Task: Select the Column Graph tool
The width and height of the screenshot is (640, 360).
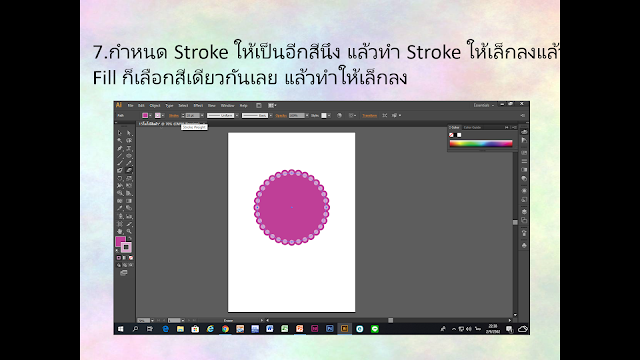Action: (129, 216)
